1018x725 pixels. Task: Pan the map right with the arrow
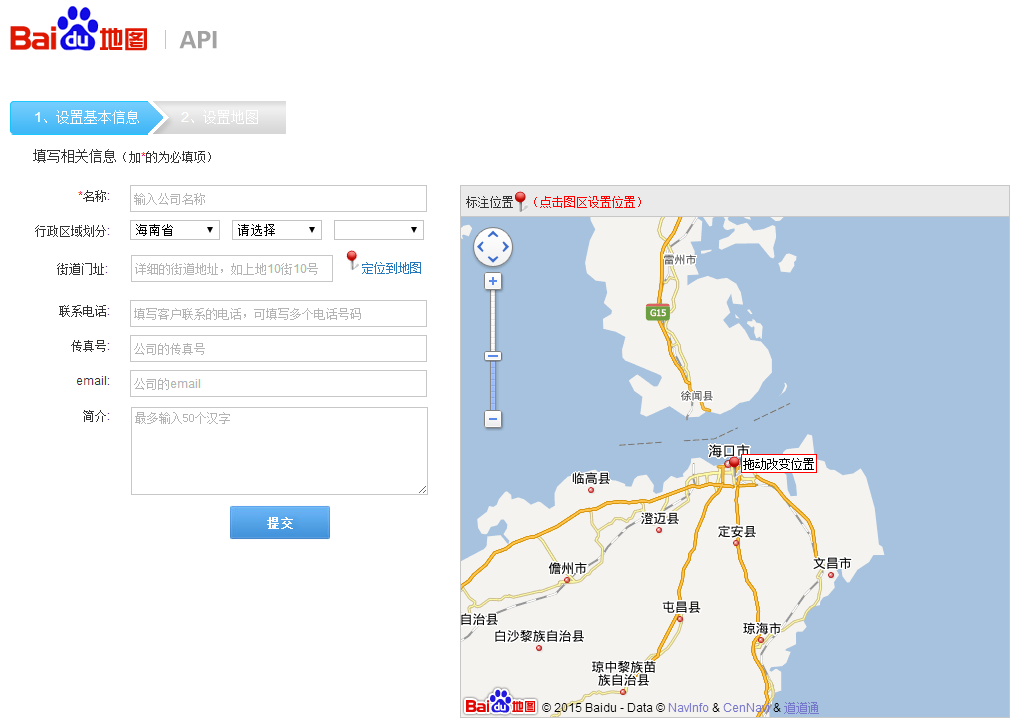(x=506, y=246)
